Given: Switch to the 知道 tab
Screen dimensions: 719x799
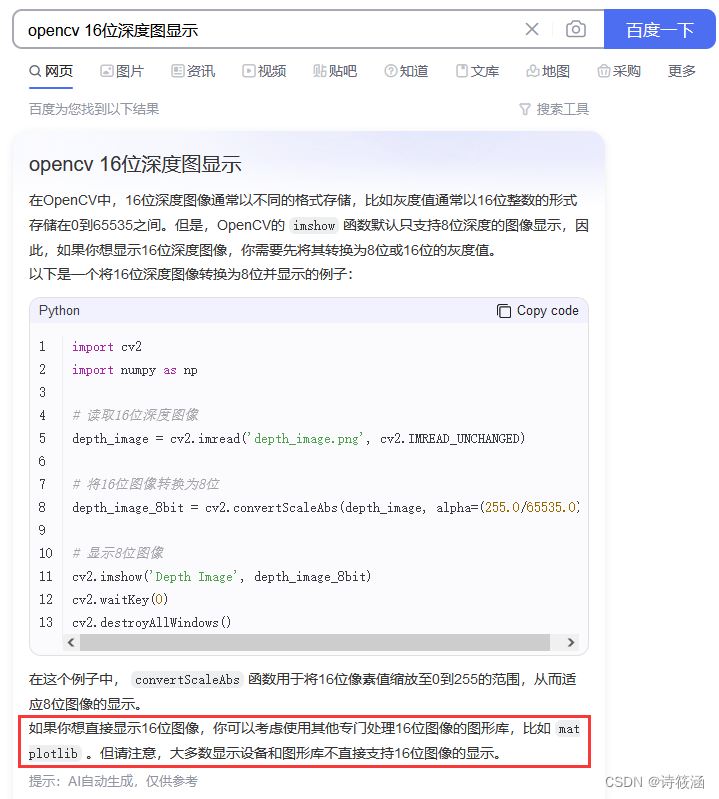Looking at the screenshot, I should (x=406, y=71).
